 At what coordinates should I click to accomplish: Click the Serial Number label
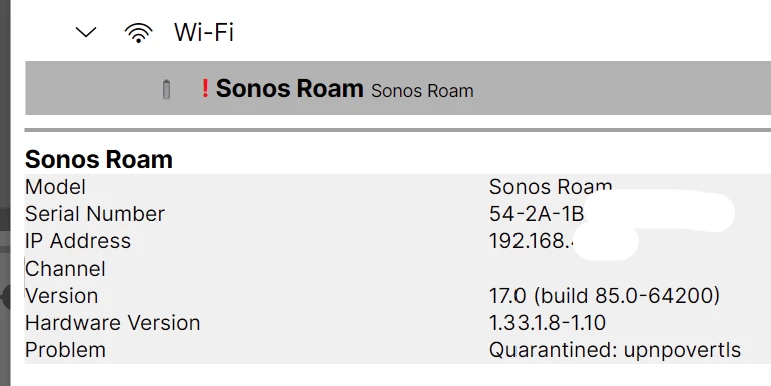95,214
